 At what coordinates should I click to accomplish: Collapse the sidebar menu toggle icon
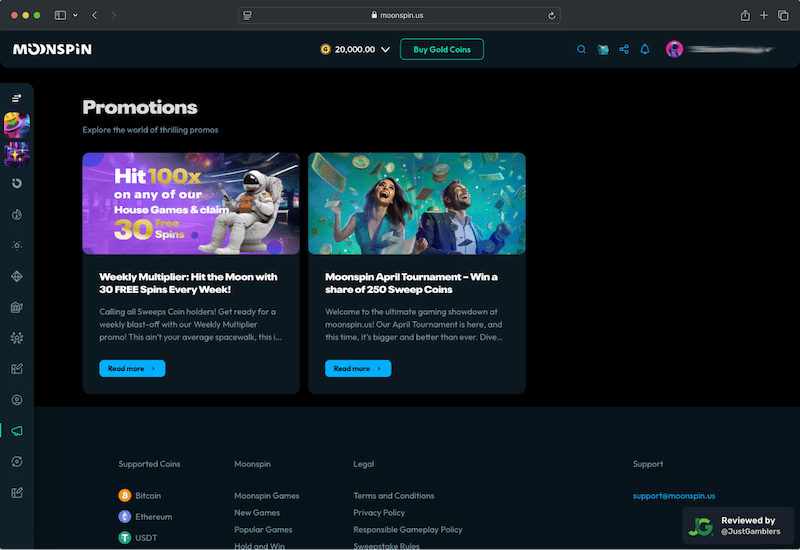click(x=17, y=97)
